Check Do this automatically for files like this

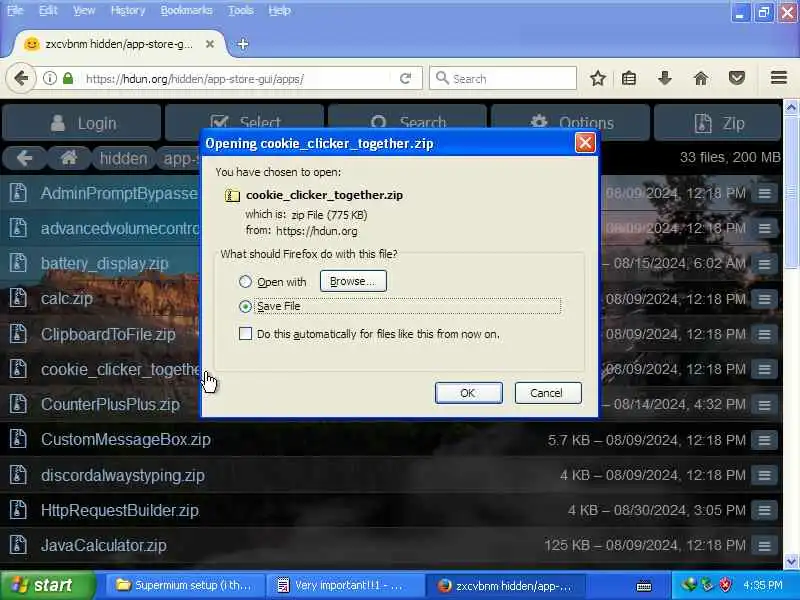(245, 334)
